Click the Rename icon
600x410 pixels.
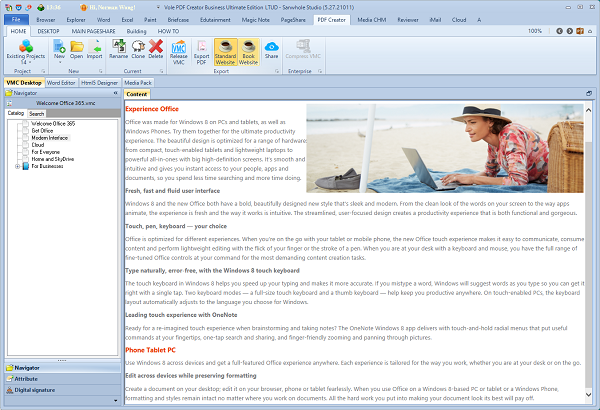point(118,51)
